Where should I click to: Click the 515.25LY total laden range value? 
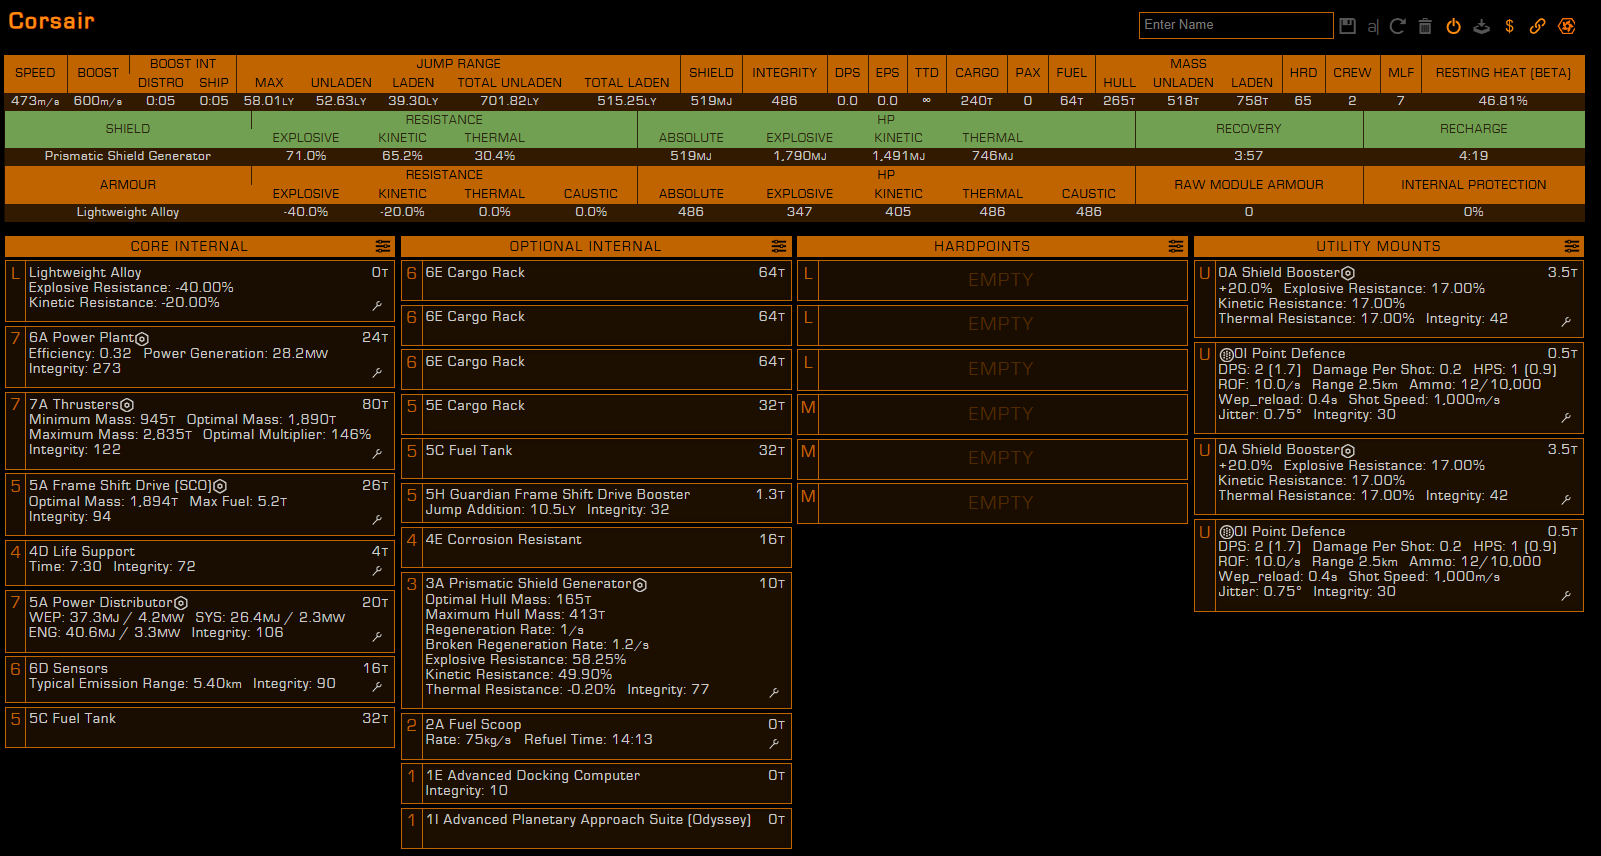pyautogui.click(x=627, y=101)
